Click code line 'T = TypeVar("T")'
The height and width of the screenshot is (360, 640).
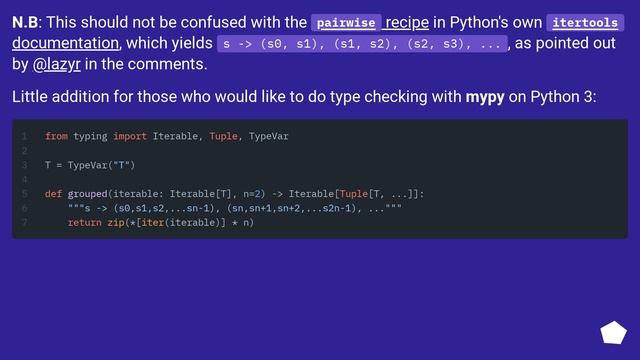90,165
